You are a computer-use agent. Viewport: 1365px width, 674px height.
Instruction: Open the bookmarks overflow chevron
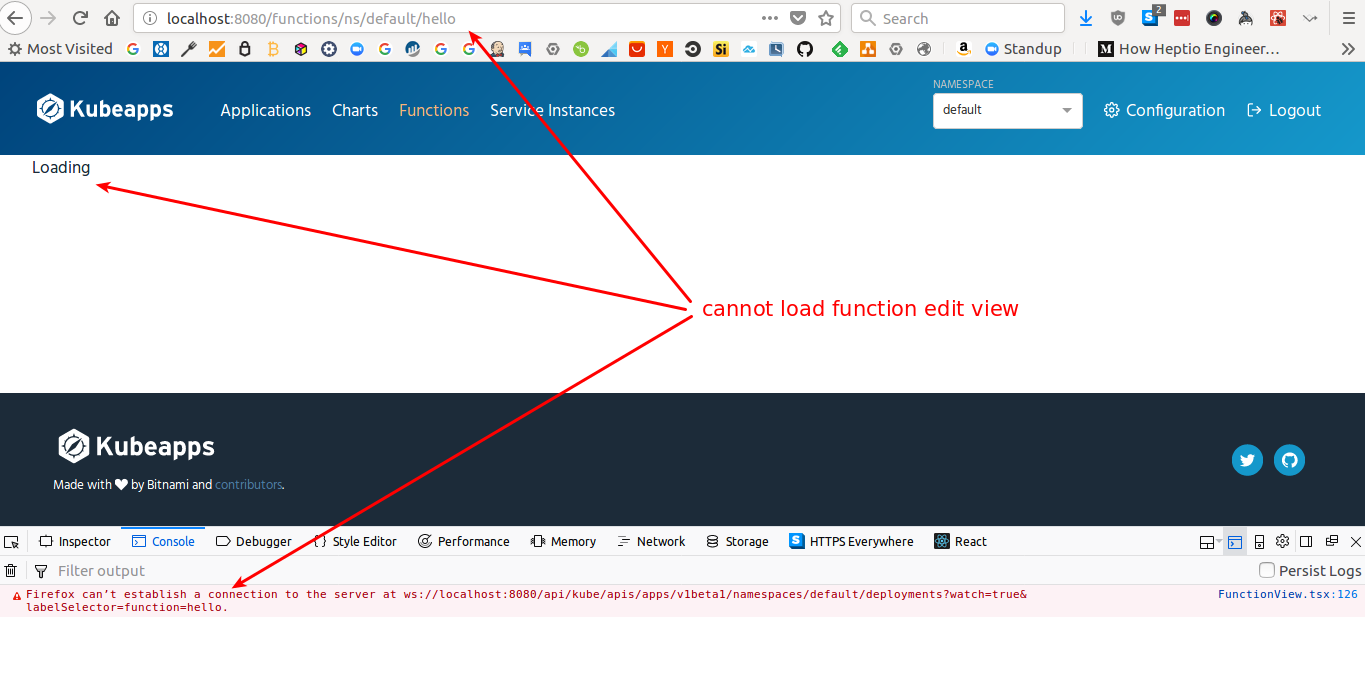pos(1348,48)
